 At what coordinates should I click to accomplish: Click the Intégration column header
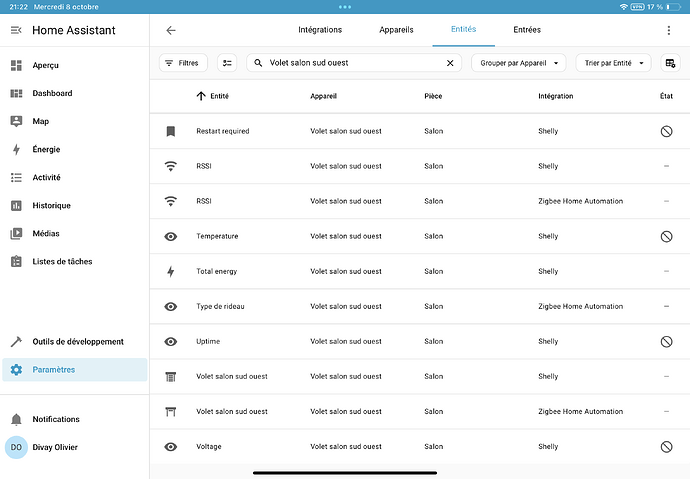(555, 96)
